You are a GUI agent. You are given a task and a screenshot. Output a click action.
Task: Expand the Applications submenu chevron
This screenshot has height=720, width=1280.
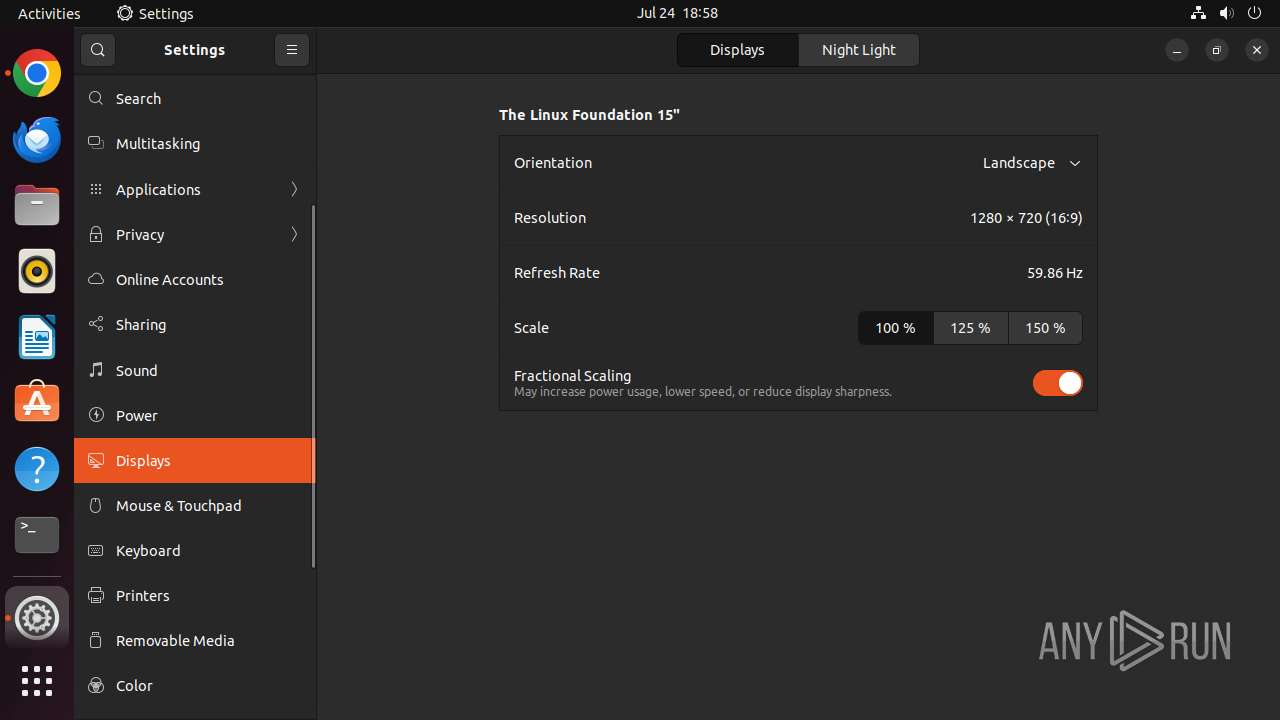tap(294, 189)
